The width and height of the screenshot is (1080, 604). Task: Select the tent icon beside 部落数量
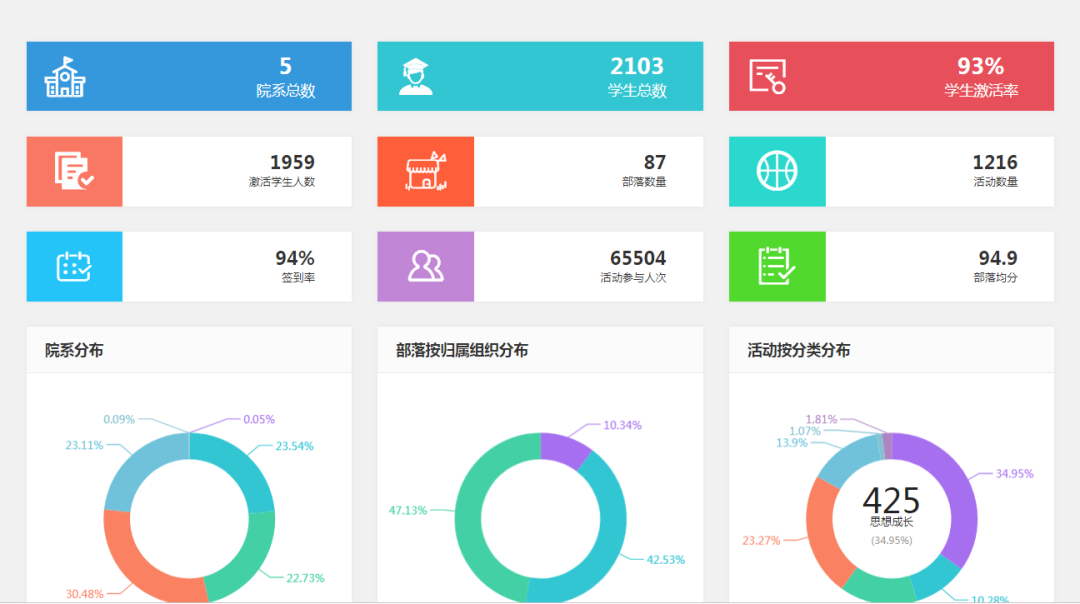(x=426, y=172)
